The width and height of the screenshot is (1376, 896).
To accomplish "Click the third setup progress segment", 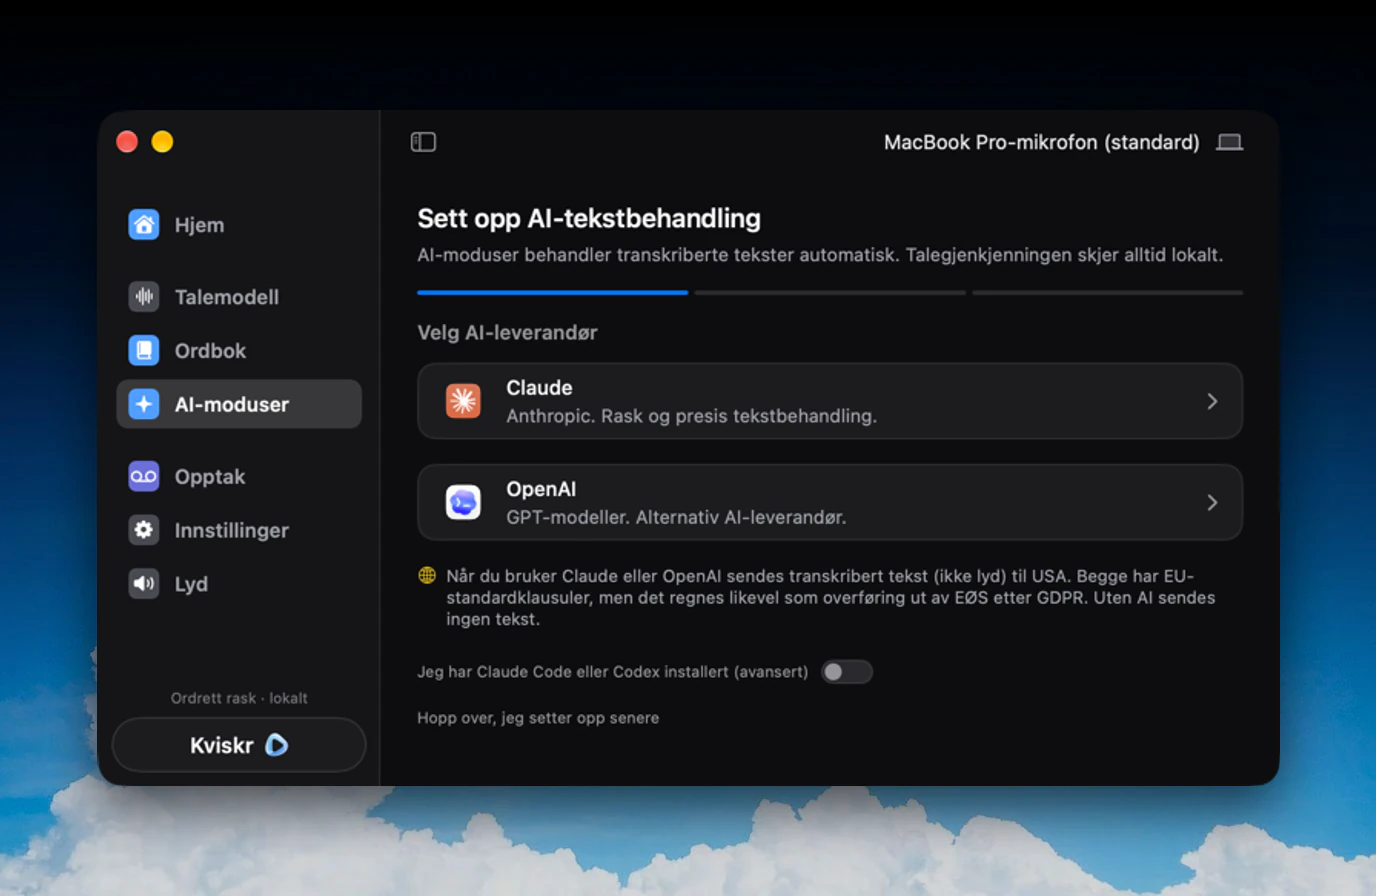I will (1107, 293).
